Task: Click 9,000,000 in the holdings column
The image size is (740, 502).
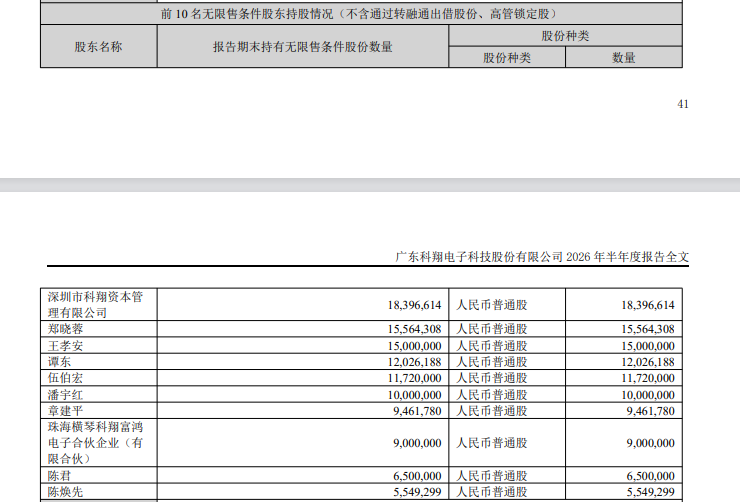Action: pyautogui.click(x=418, y=443)
